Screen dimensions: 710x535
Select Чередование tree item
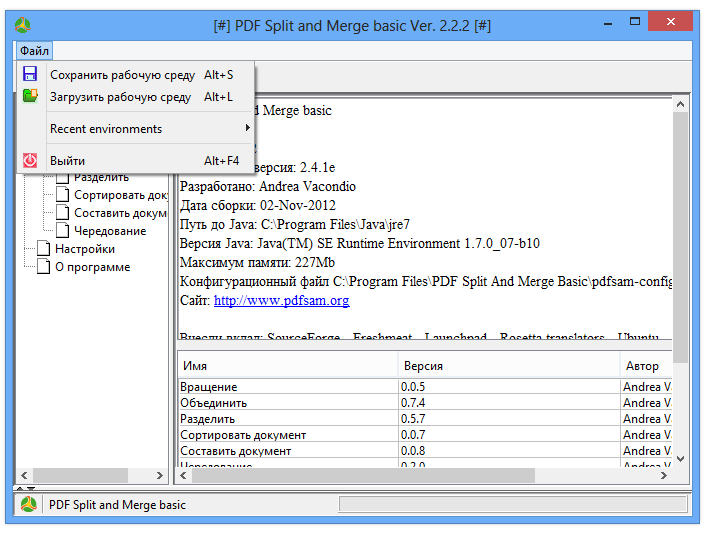tap(110, 231)
